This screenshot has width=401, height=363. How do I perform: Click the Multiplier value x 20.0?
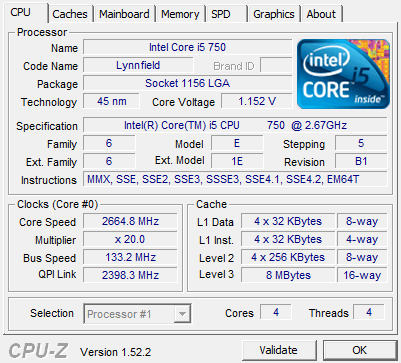coord(130,239)
